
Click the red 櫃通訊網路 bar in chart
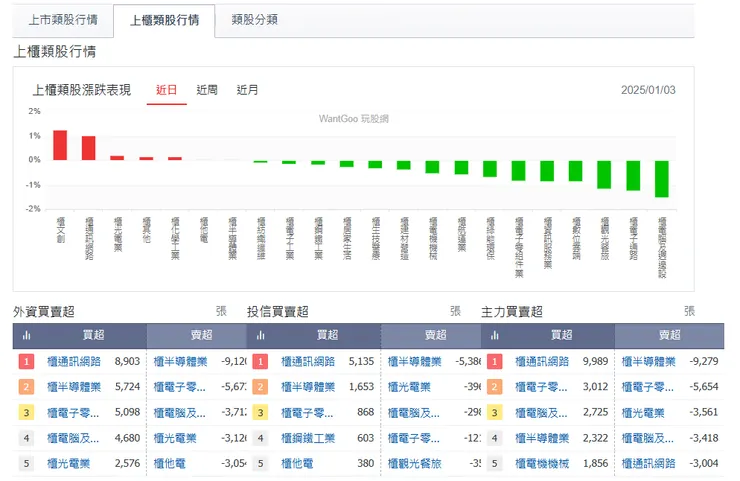(89, 148)
